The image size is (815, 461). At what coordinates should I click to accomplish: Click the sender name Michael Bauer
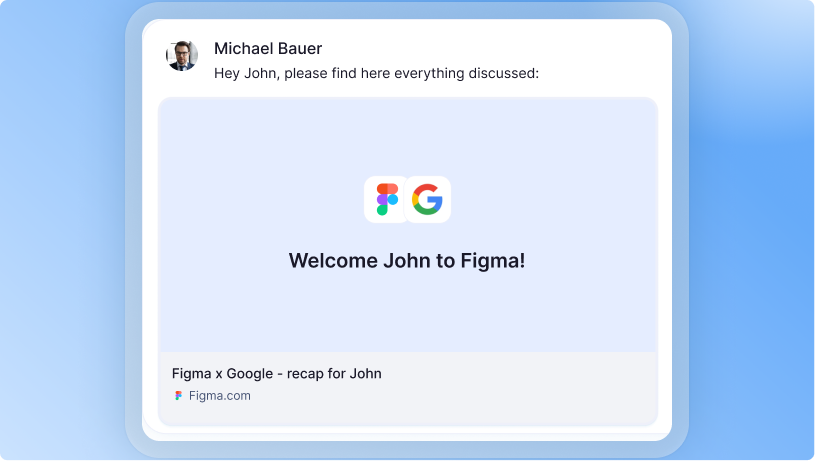pyautogui.click(x=268, y=48)
